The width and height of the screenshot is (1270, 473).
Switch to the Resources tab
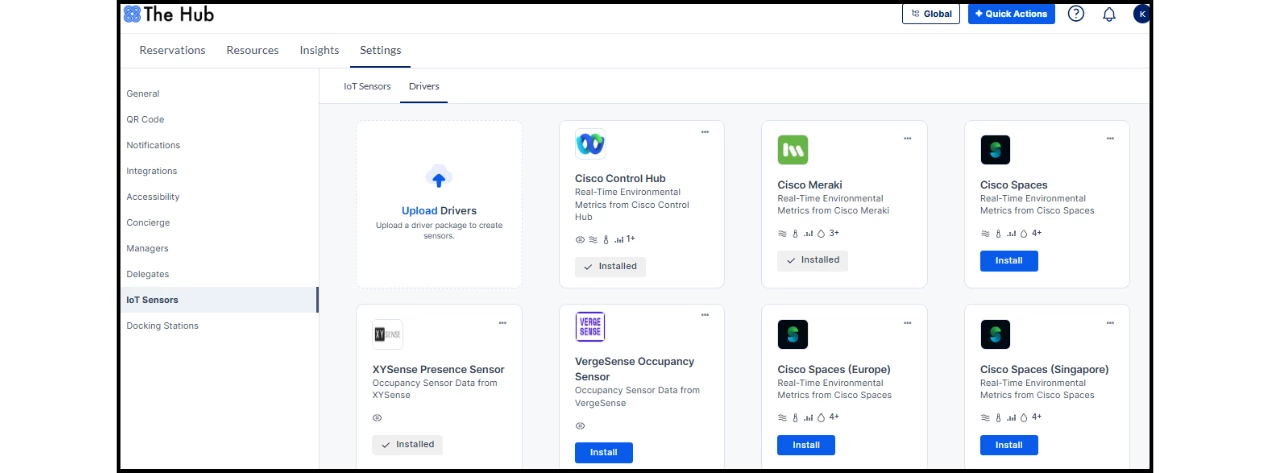[x=252, y=50]
